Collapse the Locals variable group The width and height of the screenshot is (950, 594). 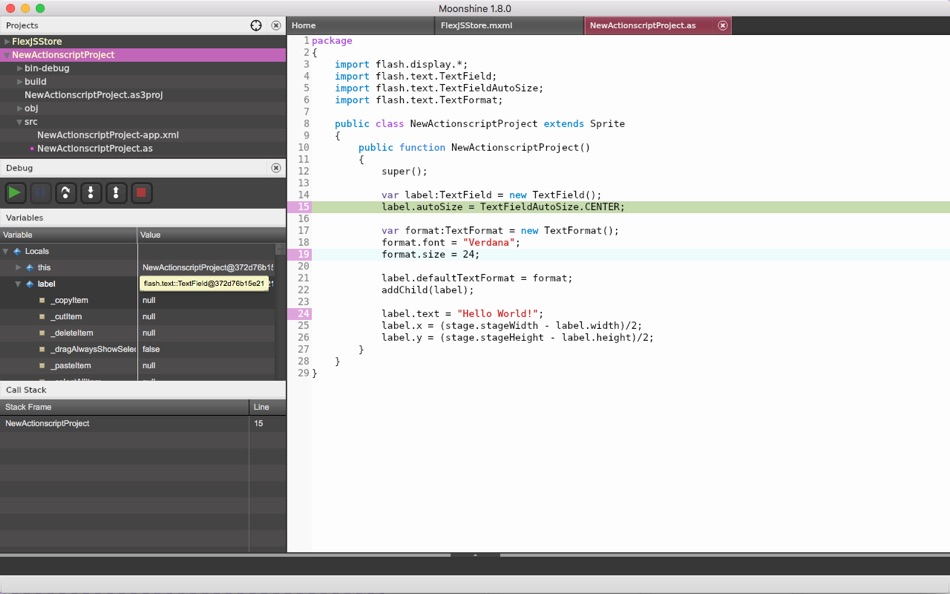tap(5, 251)
